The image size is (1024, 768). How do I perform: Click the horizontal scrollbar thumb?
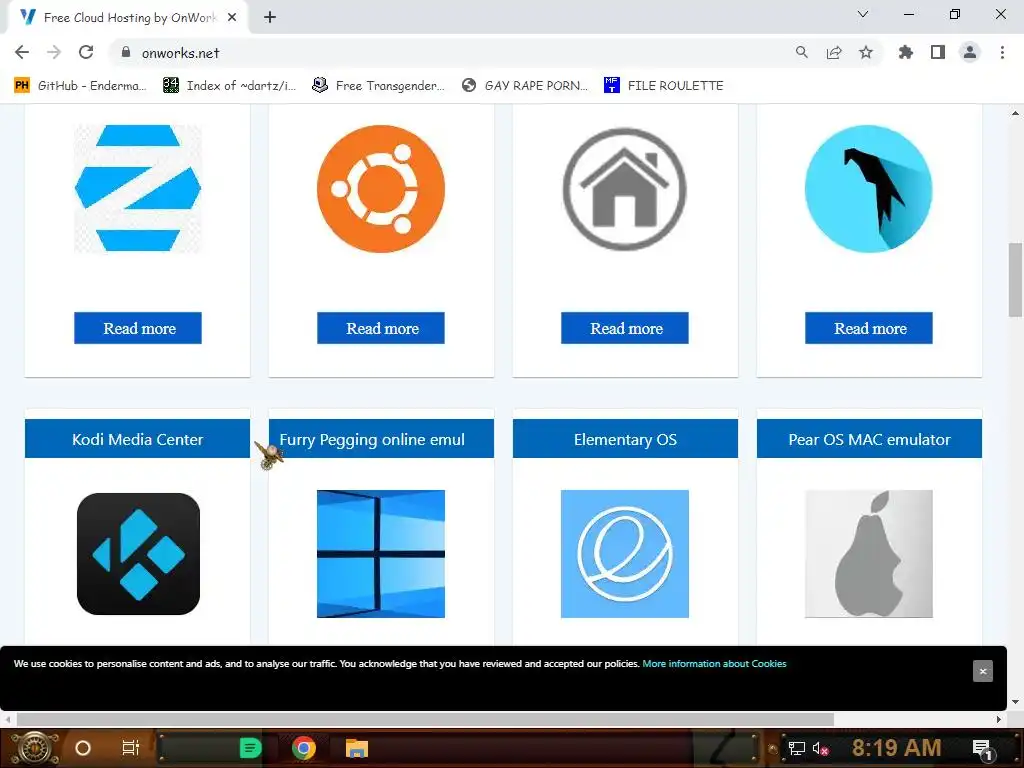[425, 720]
